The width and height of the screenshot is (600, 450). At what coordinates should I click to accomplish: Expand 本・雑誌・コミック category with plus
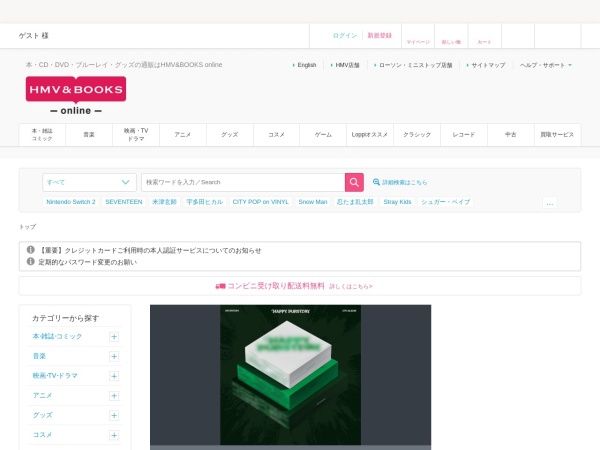pyautogui.click(x=114, y=337)
